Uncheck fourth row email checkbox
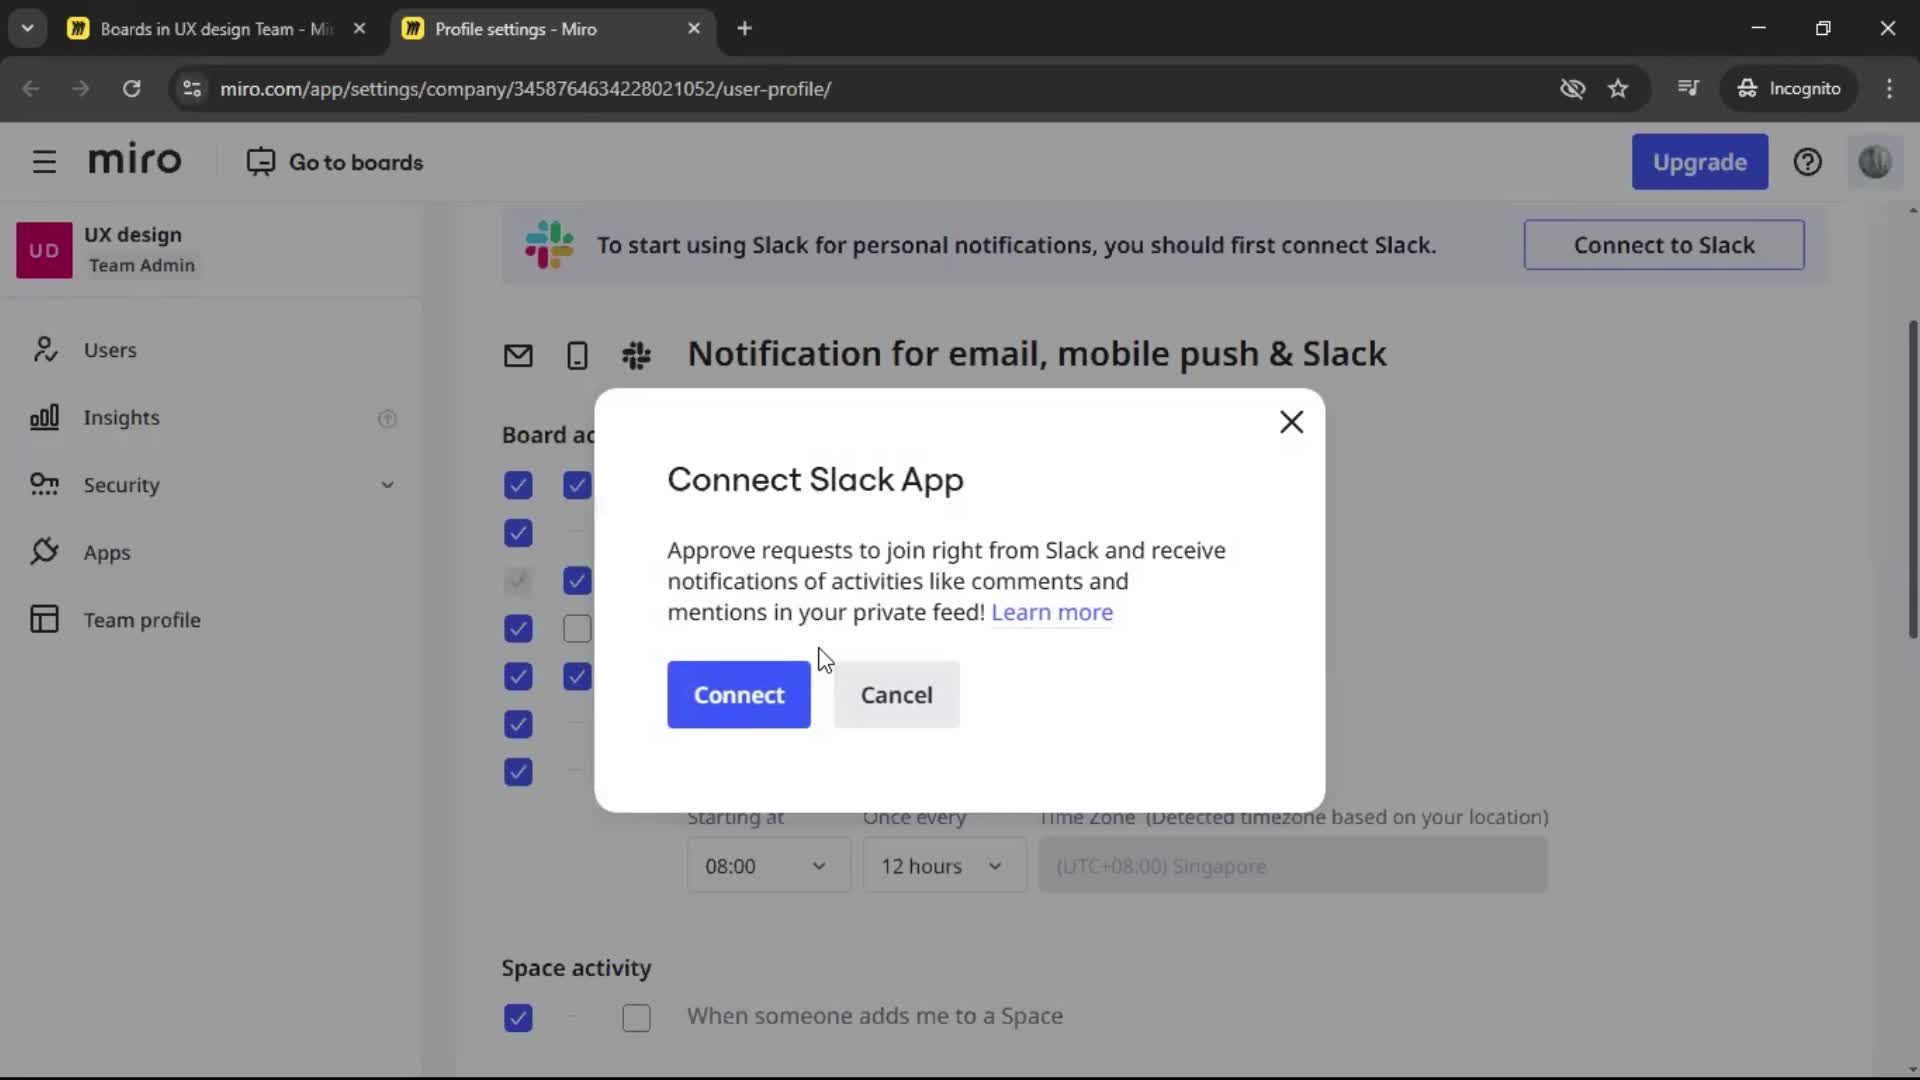 pos(518,629)
